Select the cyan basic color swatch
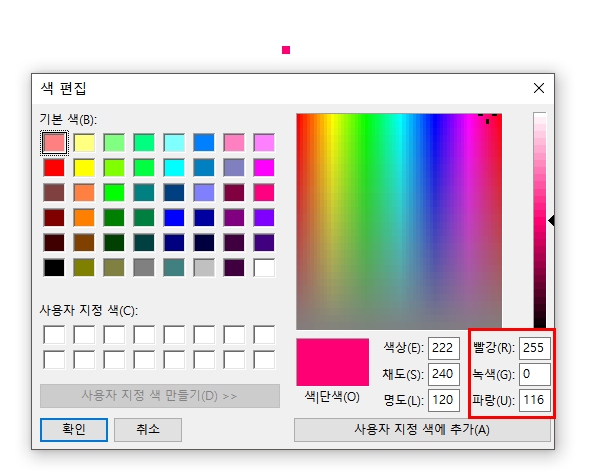The height and width of the screenshot is (473, 593). [x=174, y=168]
